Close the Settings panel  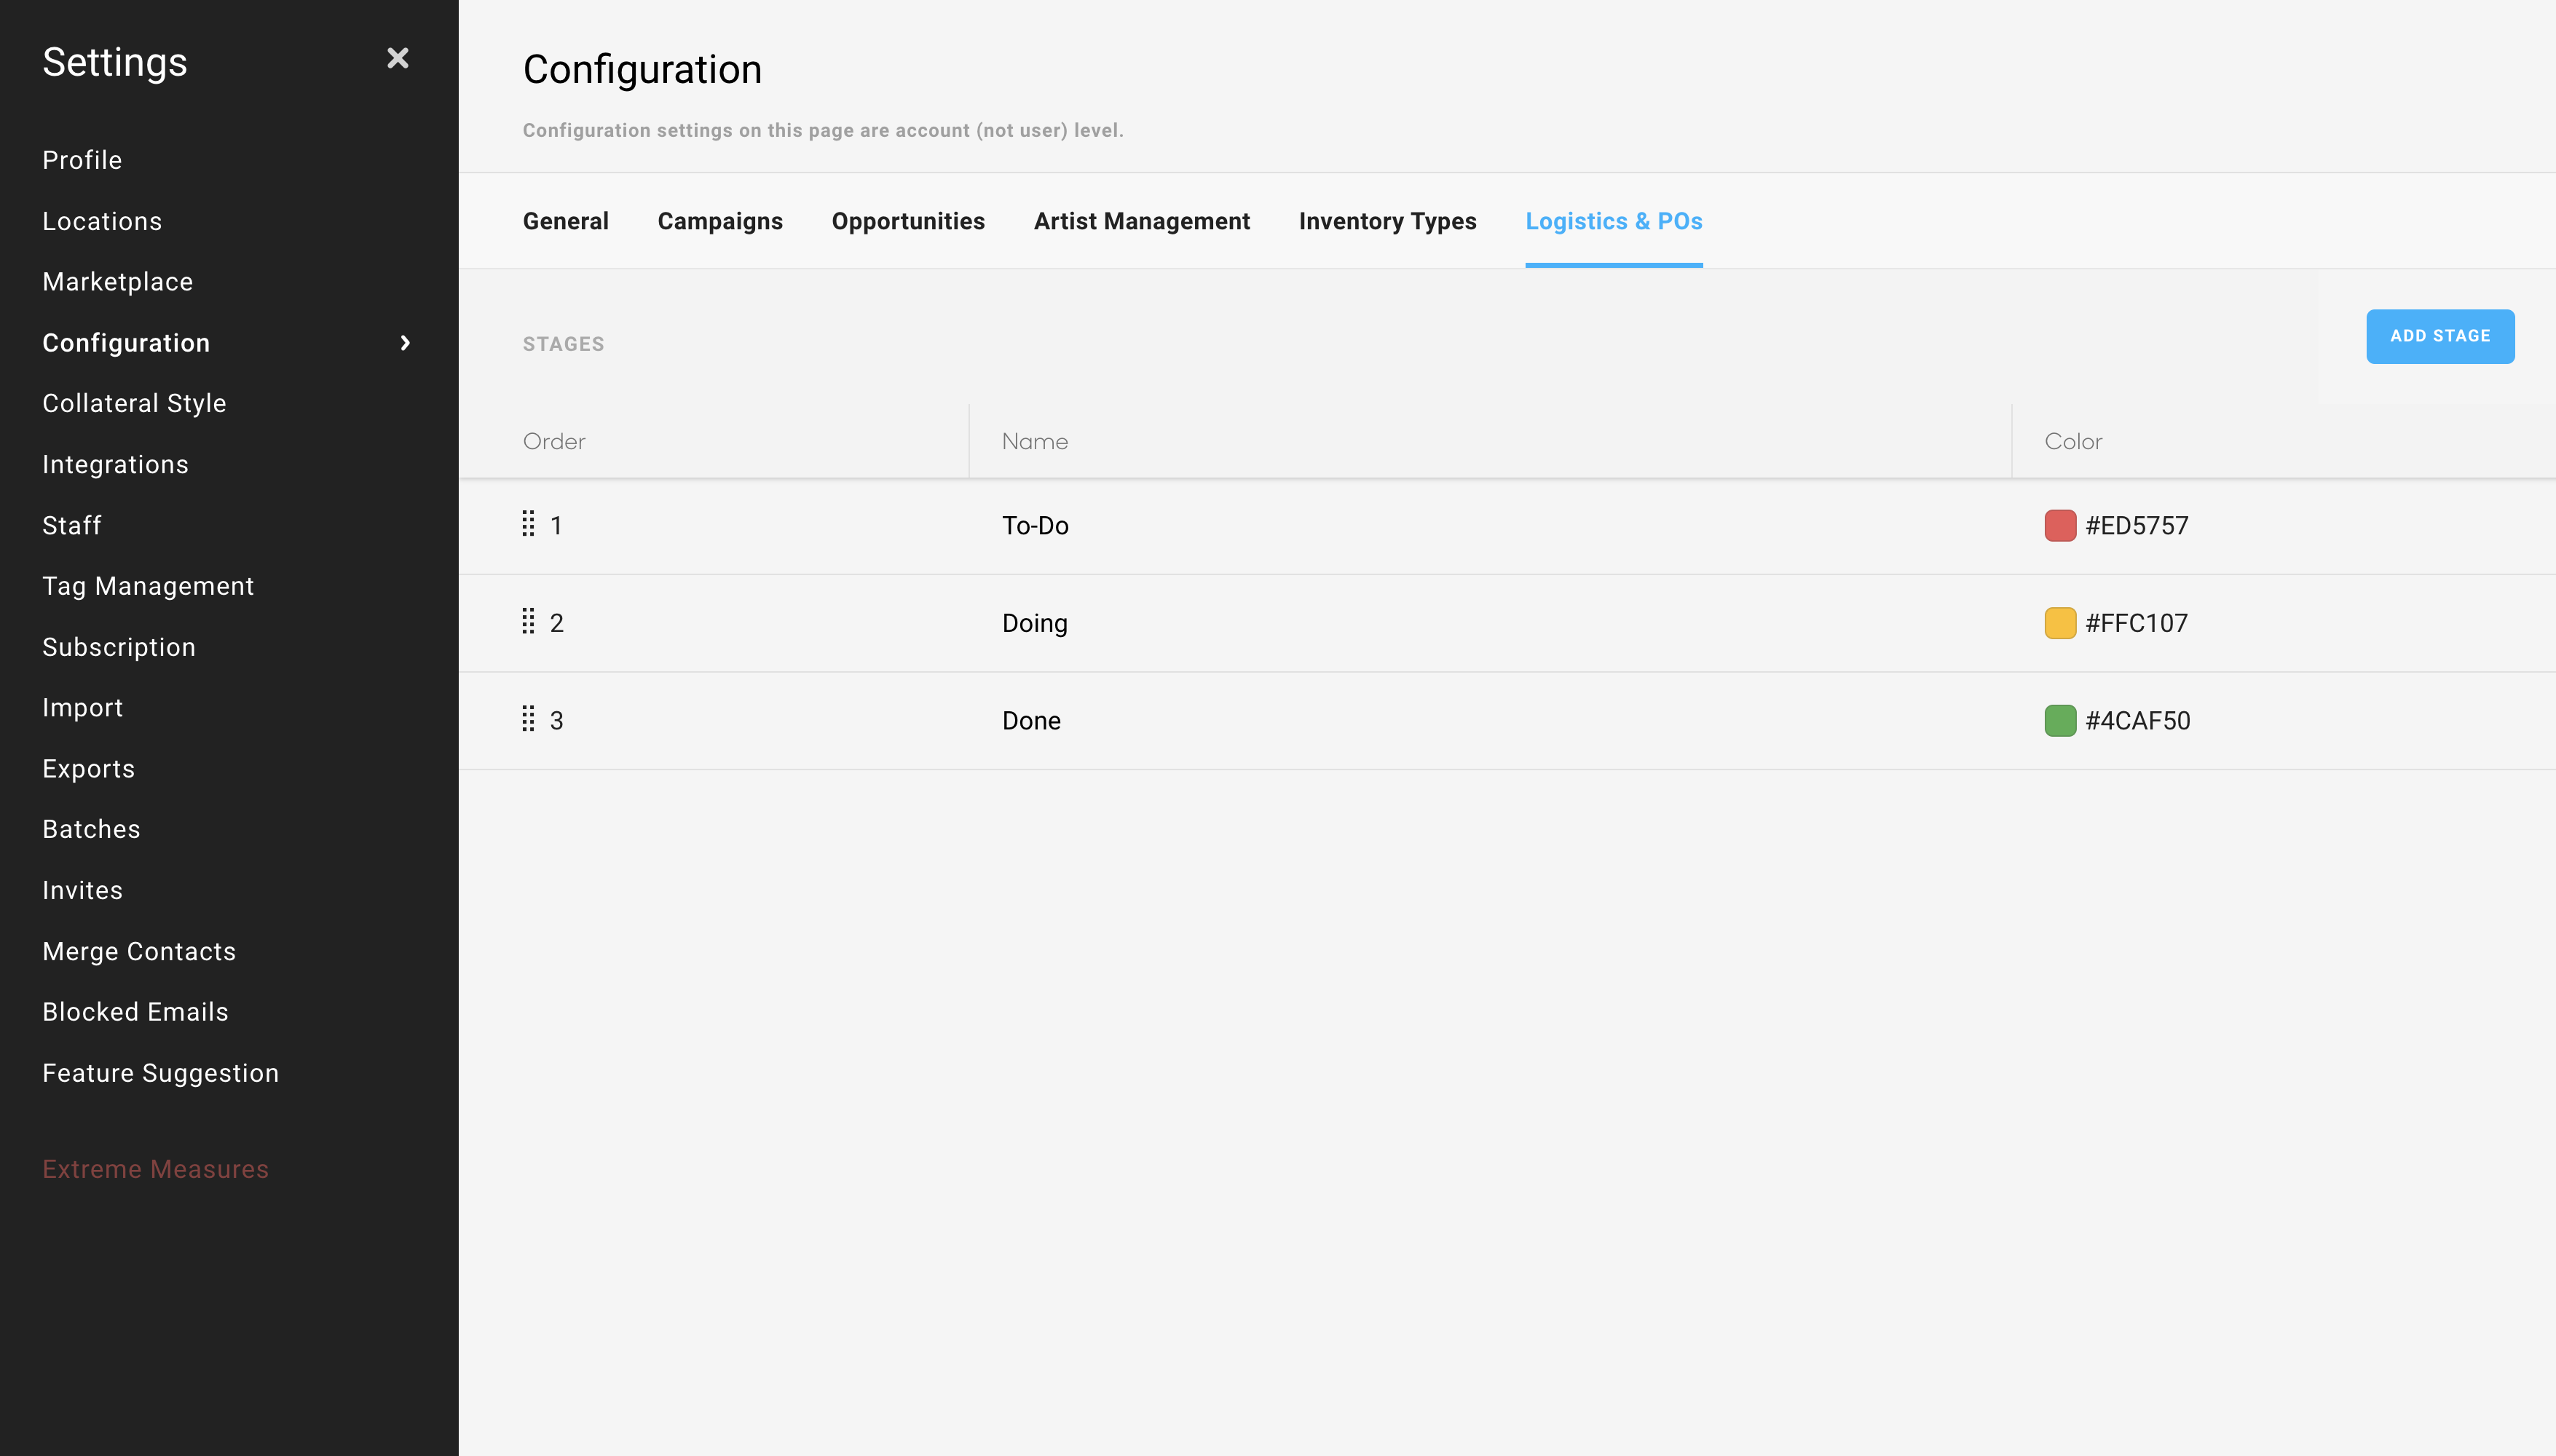tap(398, 57)
